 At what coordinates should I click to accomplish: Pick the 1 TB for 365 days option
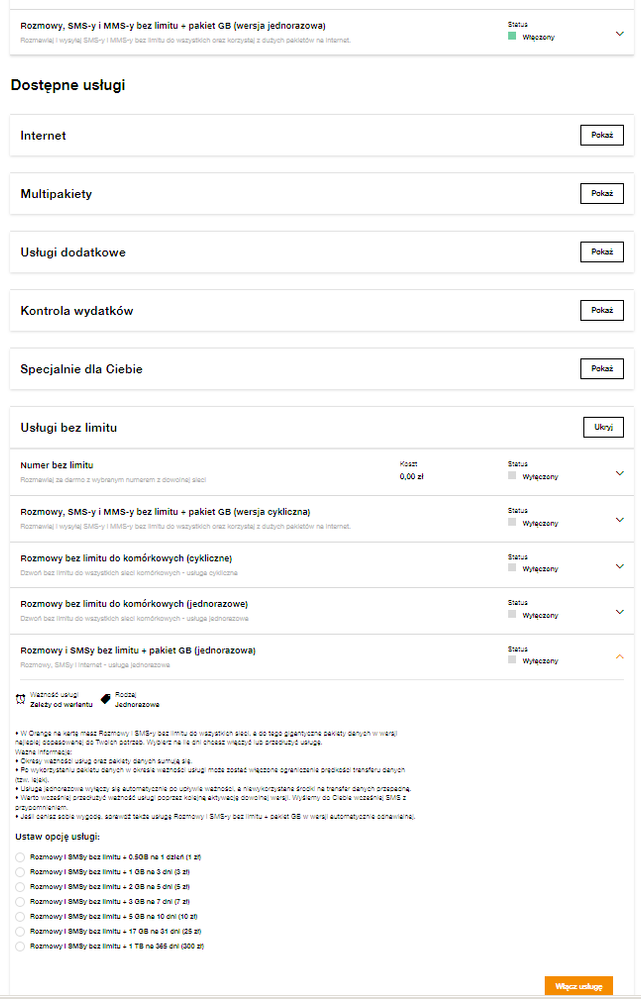pos(20,945)
